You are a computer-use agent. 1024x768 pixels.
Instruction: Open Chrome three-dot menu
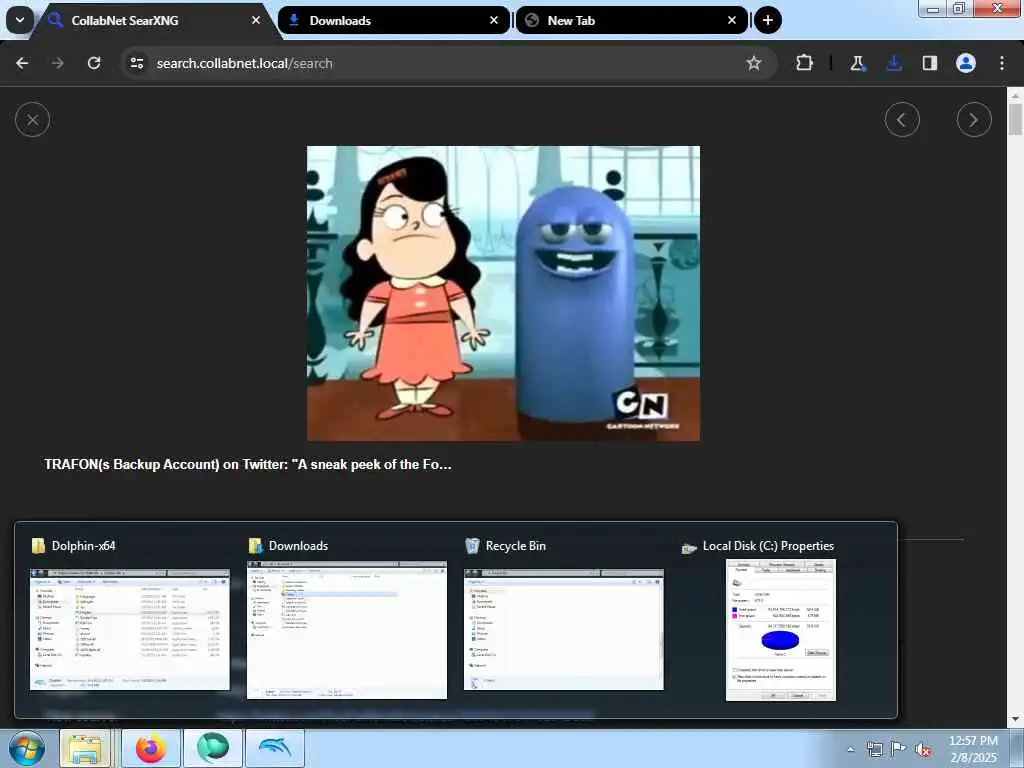click(1002, 63)
